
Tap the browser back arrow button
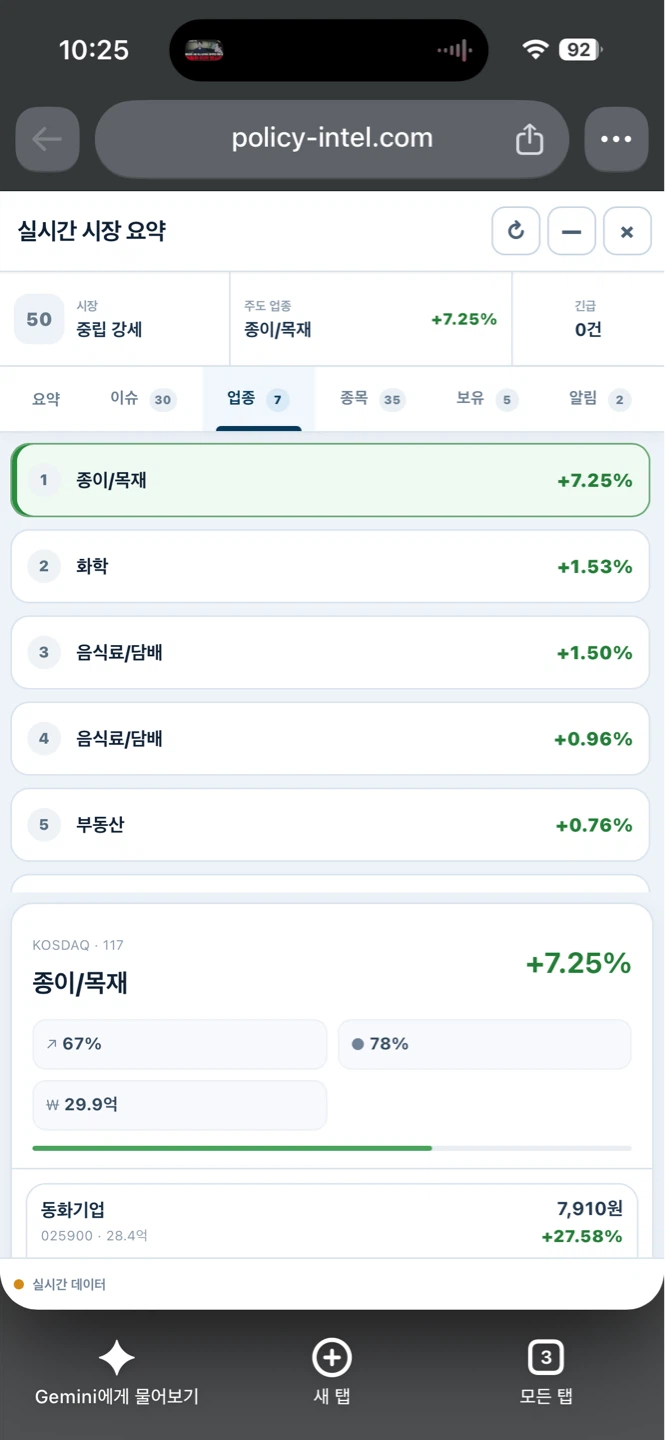pyautogui.click(x=48, y=139)
